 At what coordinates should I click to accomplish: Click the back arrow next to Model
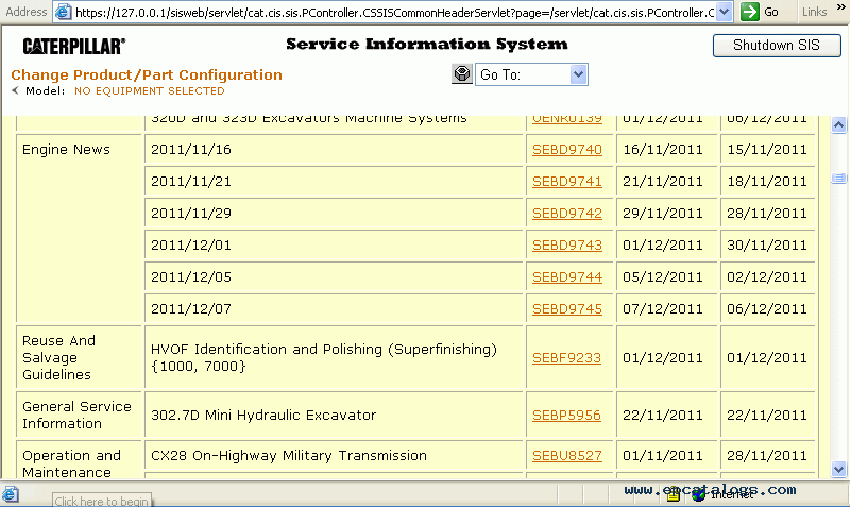coord(15,91)
